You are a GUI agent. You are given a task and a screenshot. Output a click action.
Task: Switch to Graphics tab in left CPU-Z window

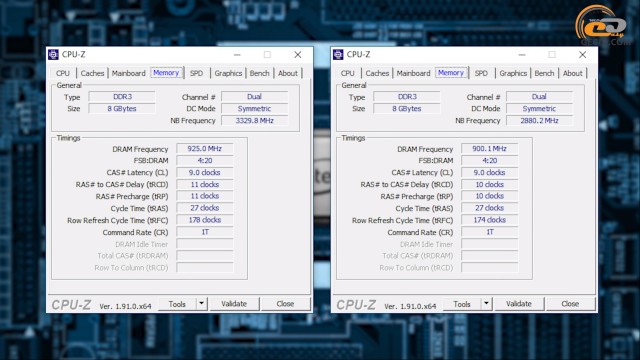pyautogui.click(x=228, y=73)
